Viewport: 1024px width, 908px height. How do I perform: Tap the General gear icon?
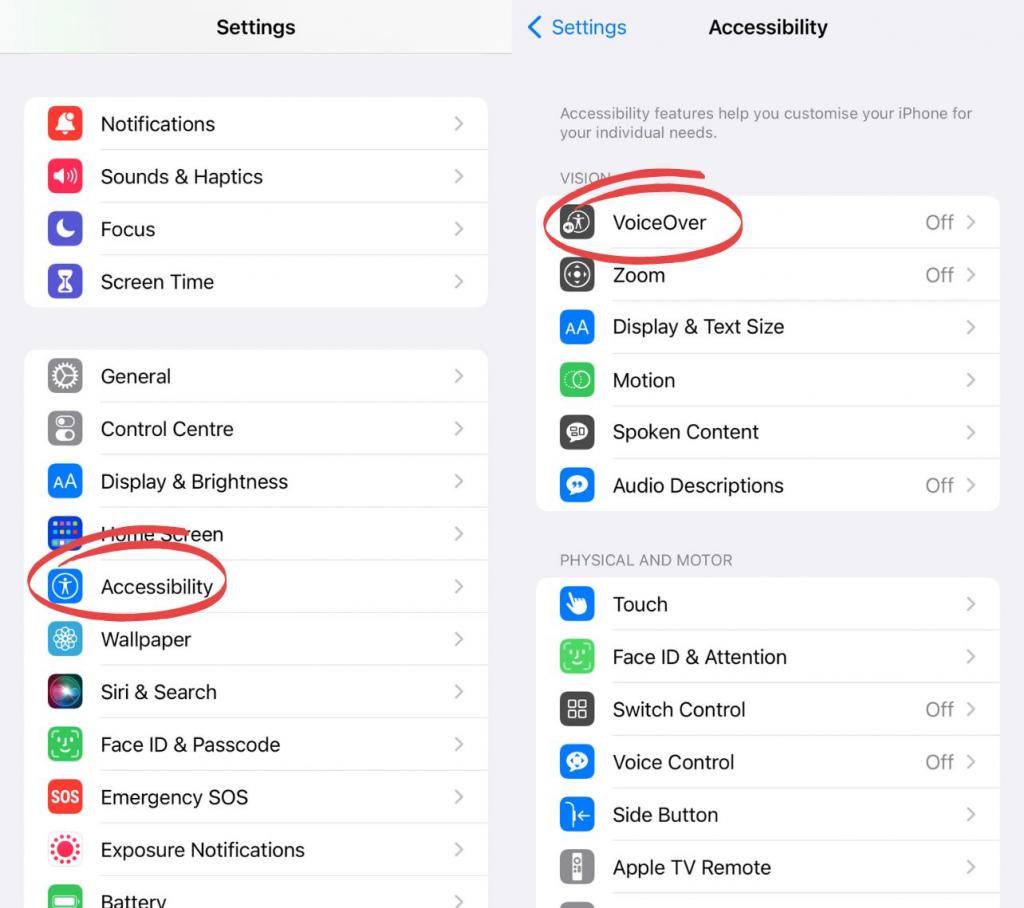[x=65, y=376]
